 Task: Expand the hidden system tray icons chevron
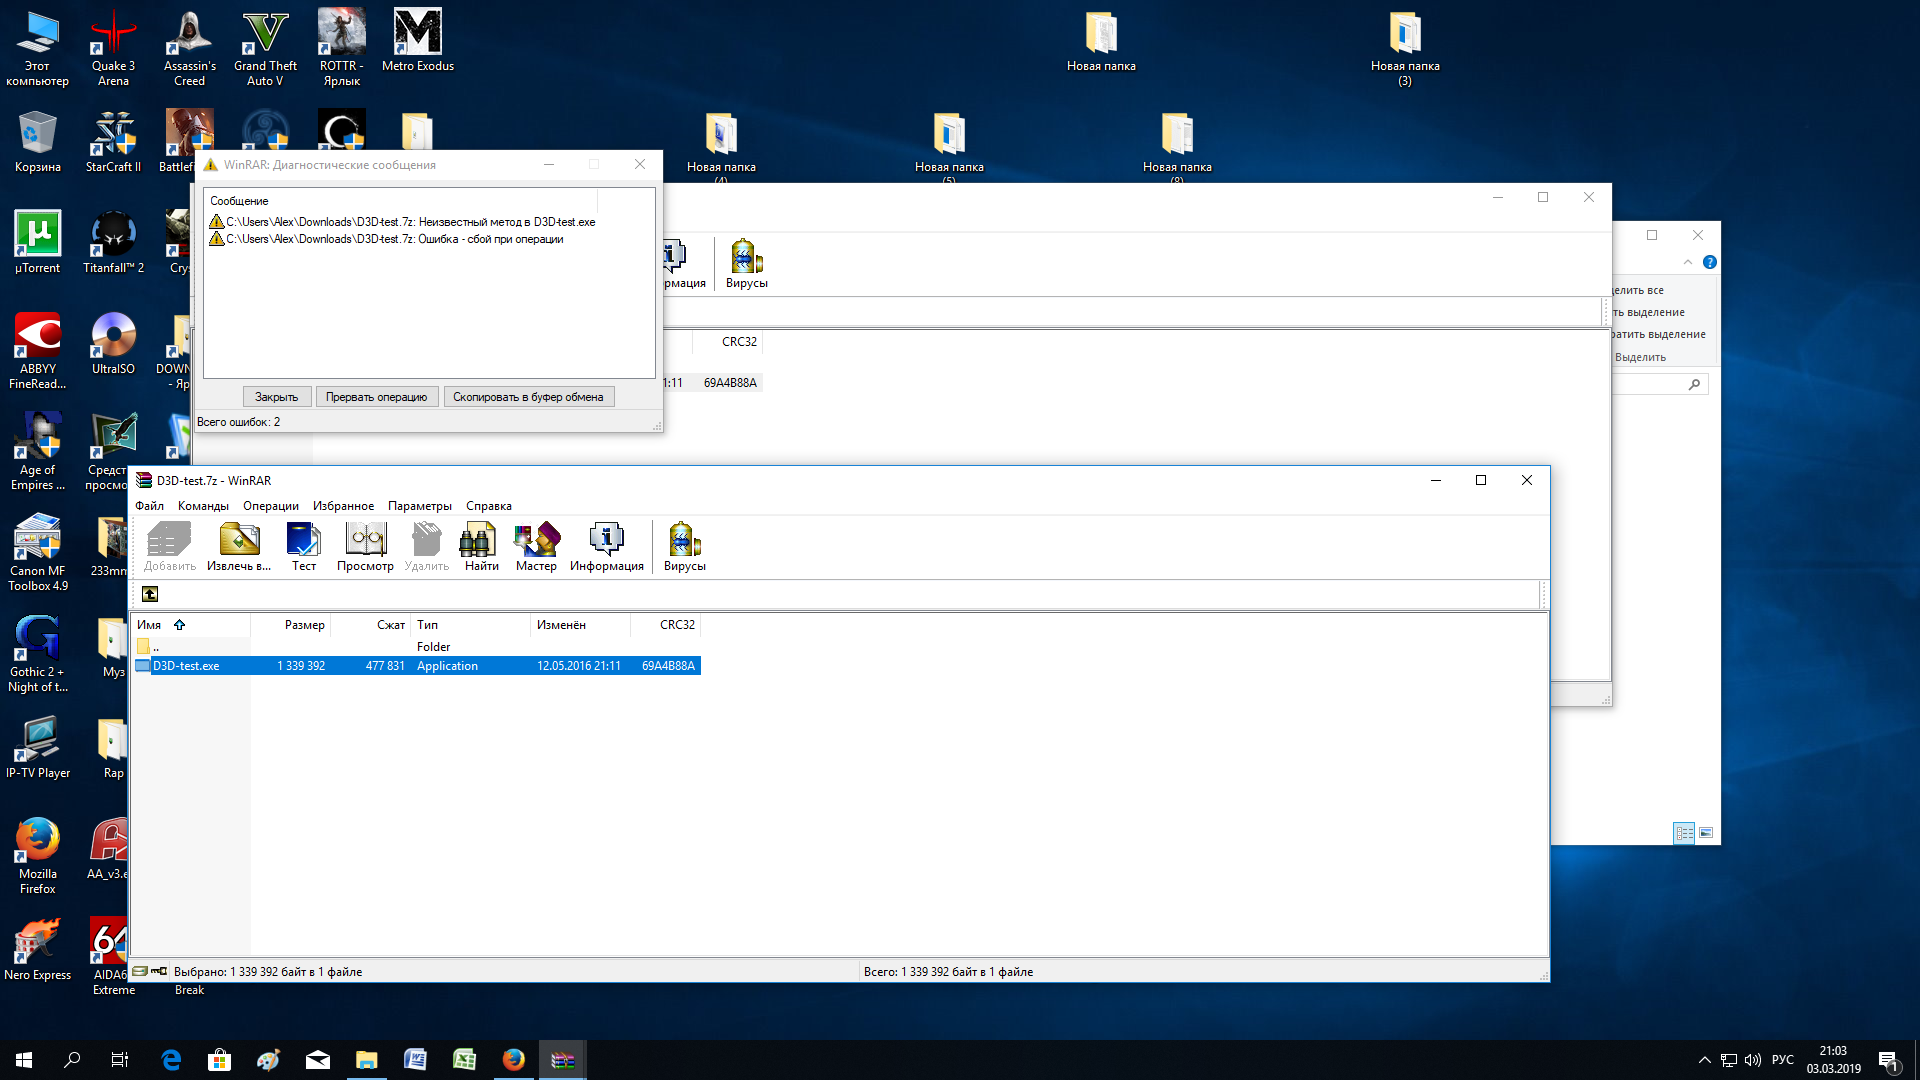pos(1704,1060)
